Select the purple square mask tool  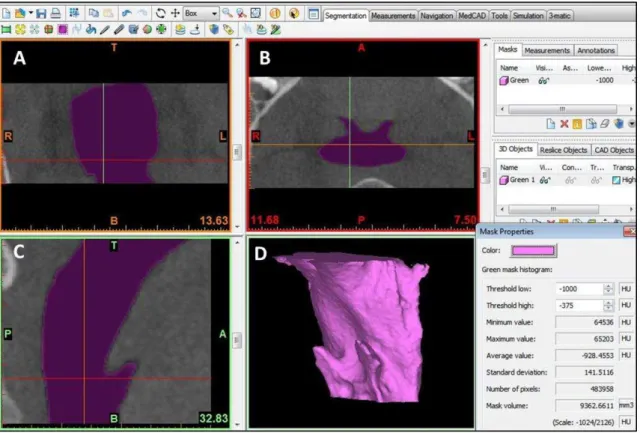(62, 29)
